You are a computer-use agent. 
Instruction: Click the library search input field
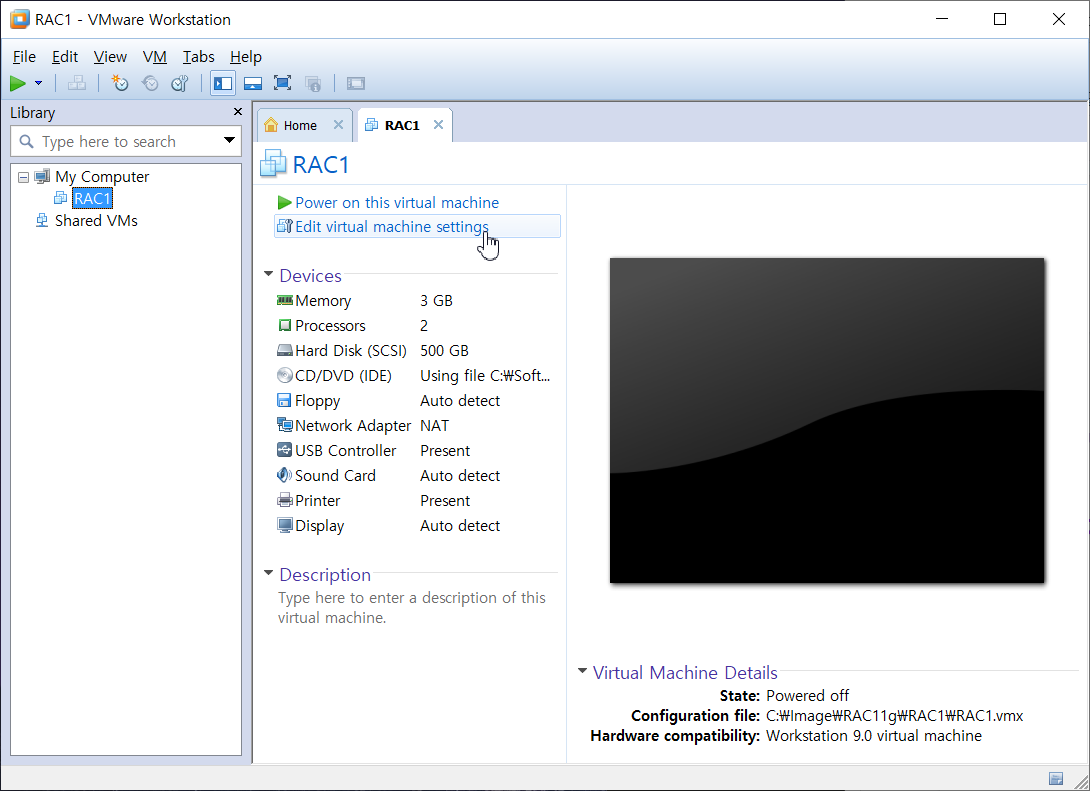click(x=125, y=142)
